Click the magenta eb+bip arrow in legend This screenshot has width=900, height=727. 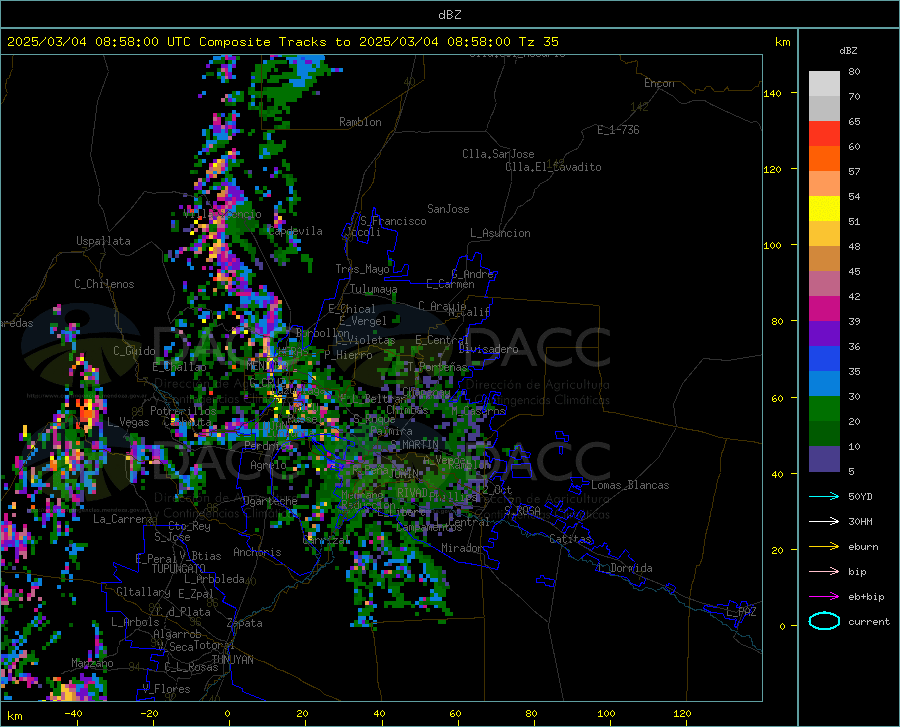[824, 597]
